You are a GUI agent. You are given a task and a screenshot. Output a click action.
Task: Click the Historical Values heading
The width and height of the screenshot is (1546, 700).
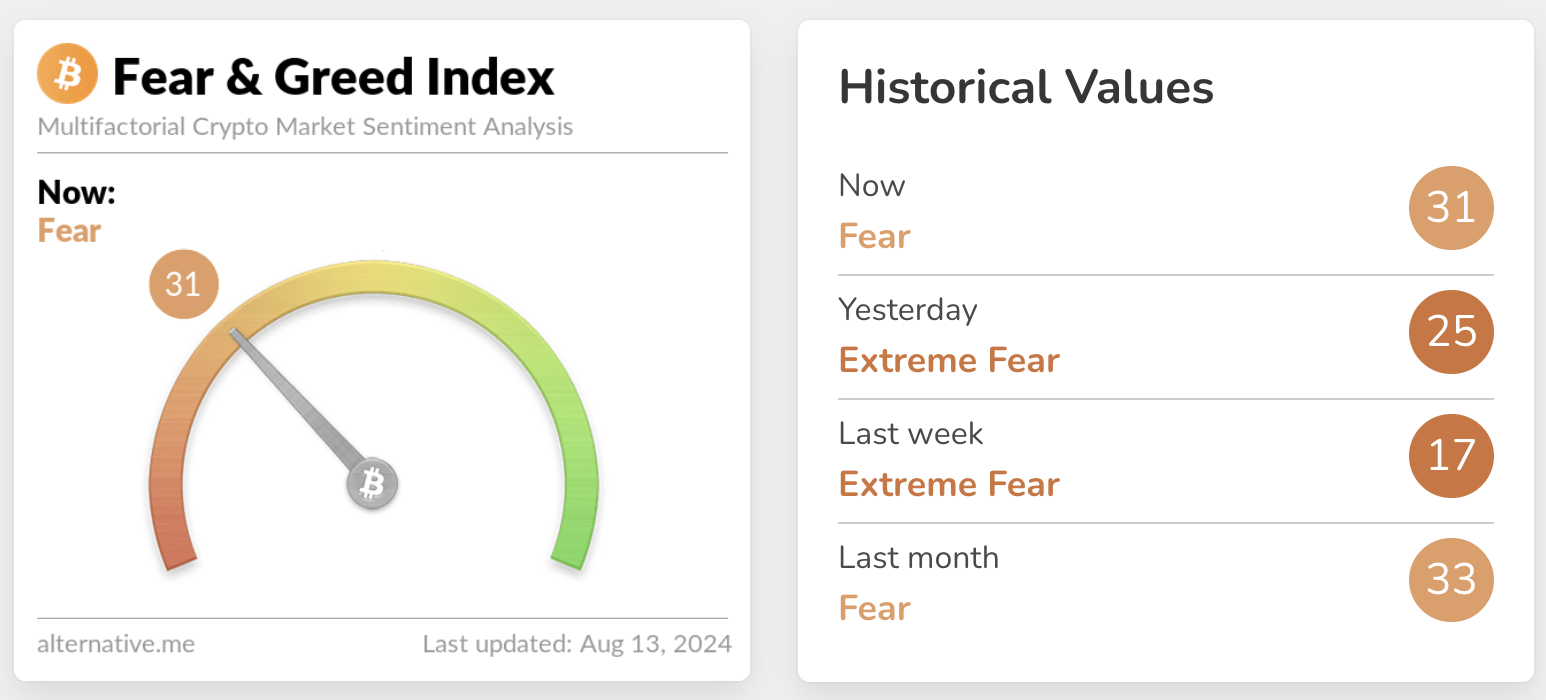coord(1026,87)
